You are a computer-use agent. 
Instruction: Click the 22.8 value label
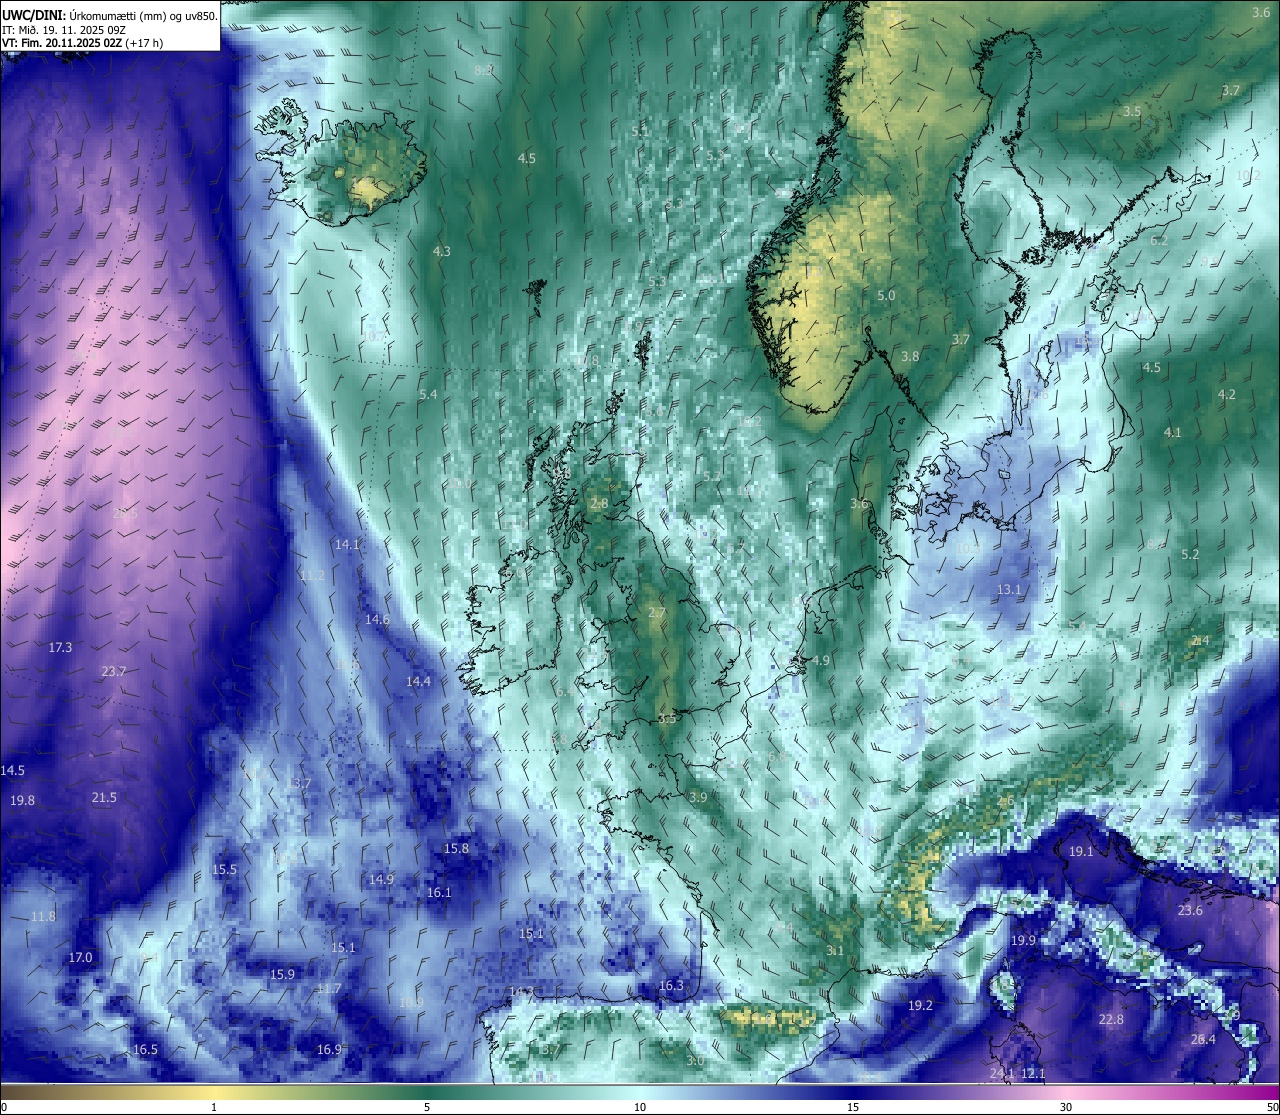pyautogui.click(x=1111, y=1019)
